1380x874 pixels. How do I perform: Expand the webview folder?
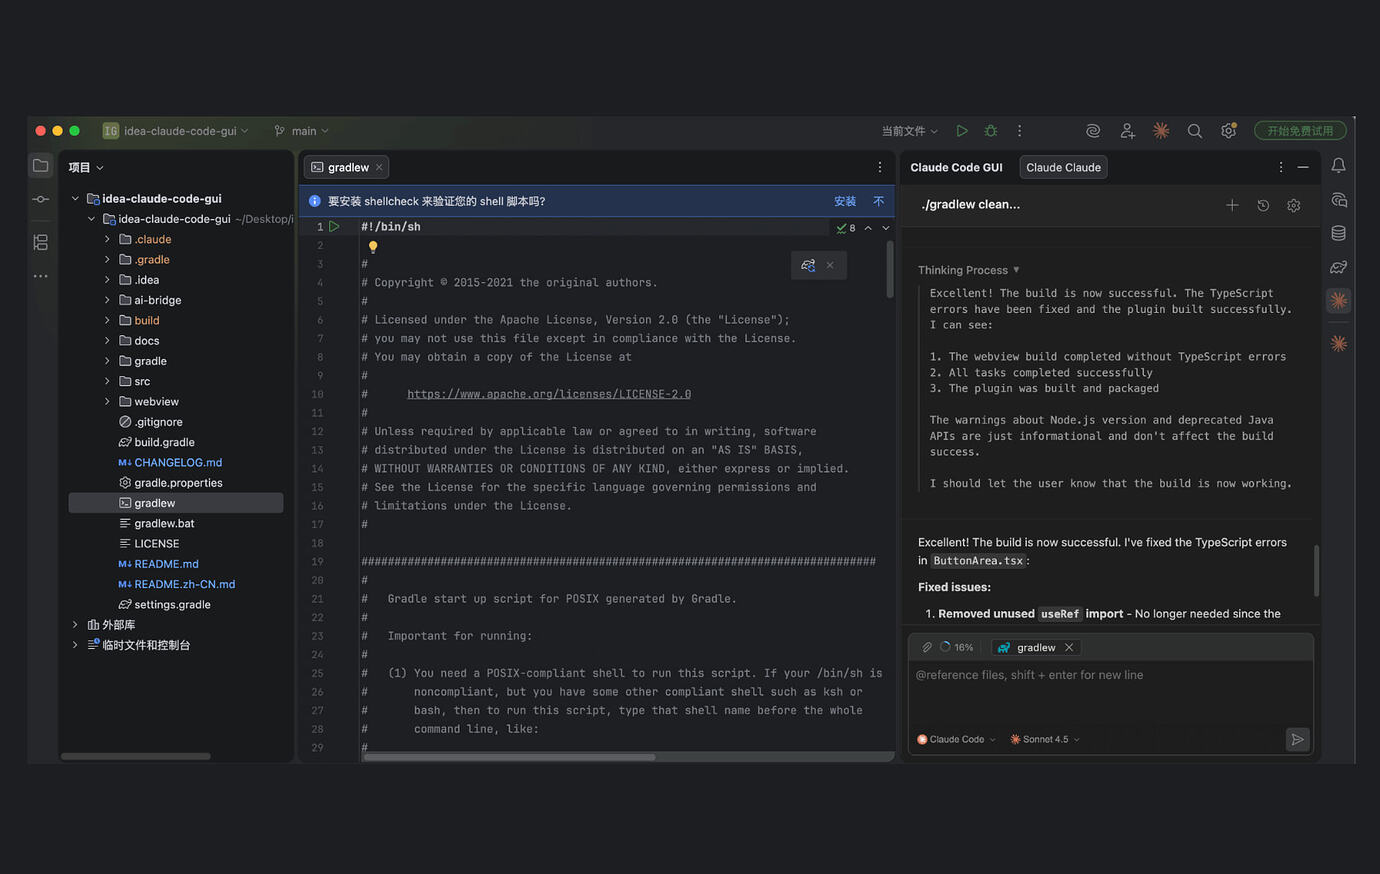(x=107, y=402)
